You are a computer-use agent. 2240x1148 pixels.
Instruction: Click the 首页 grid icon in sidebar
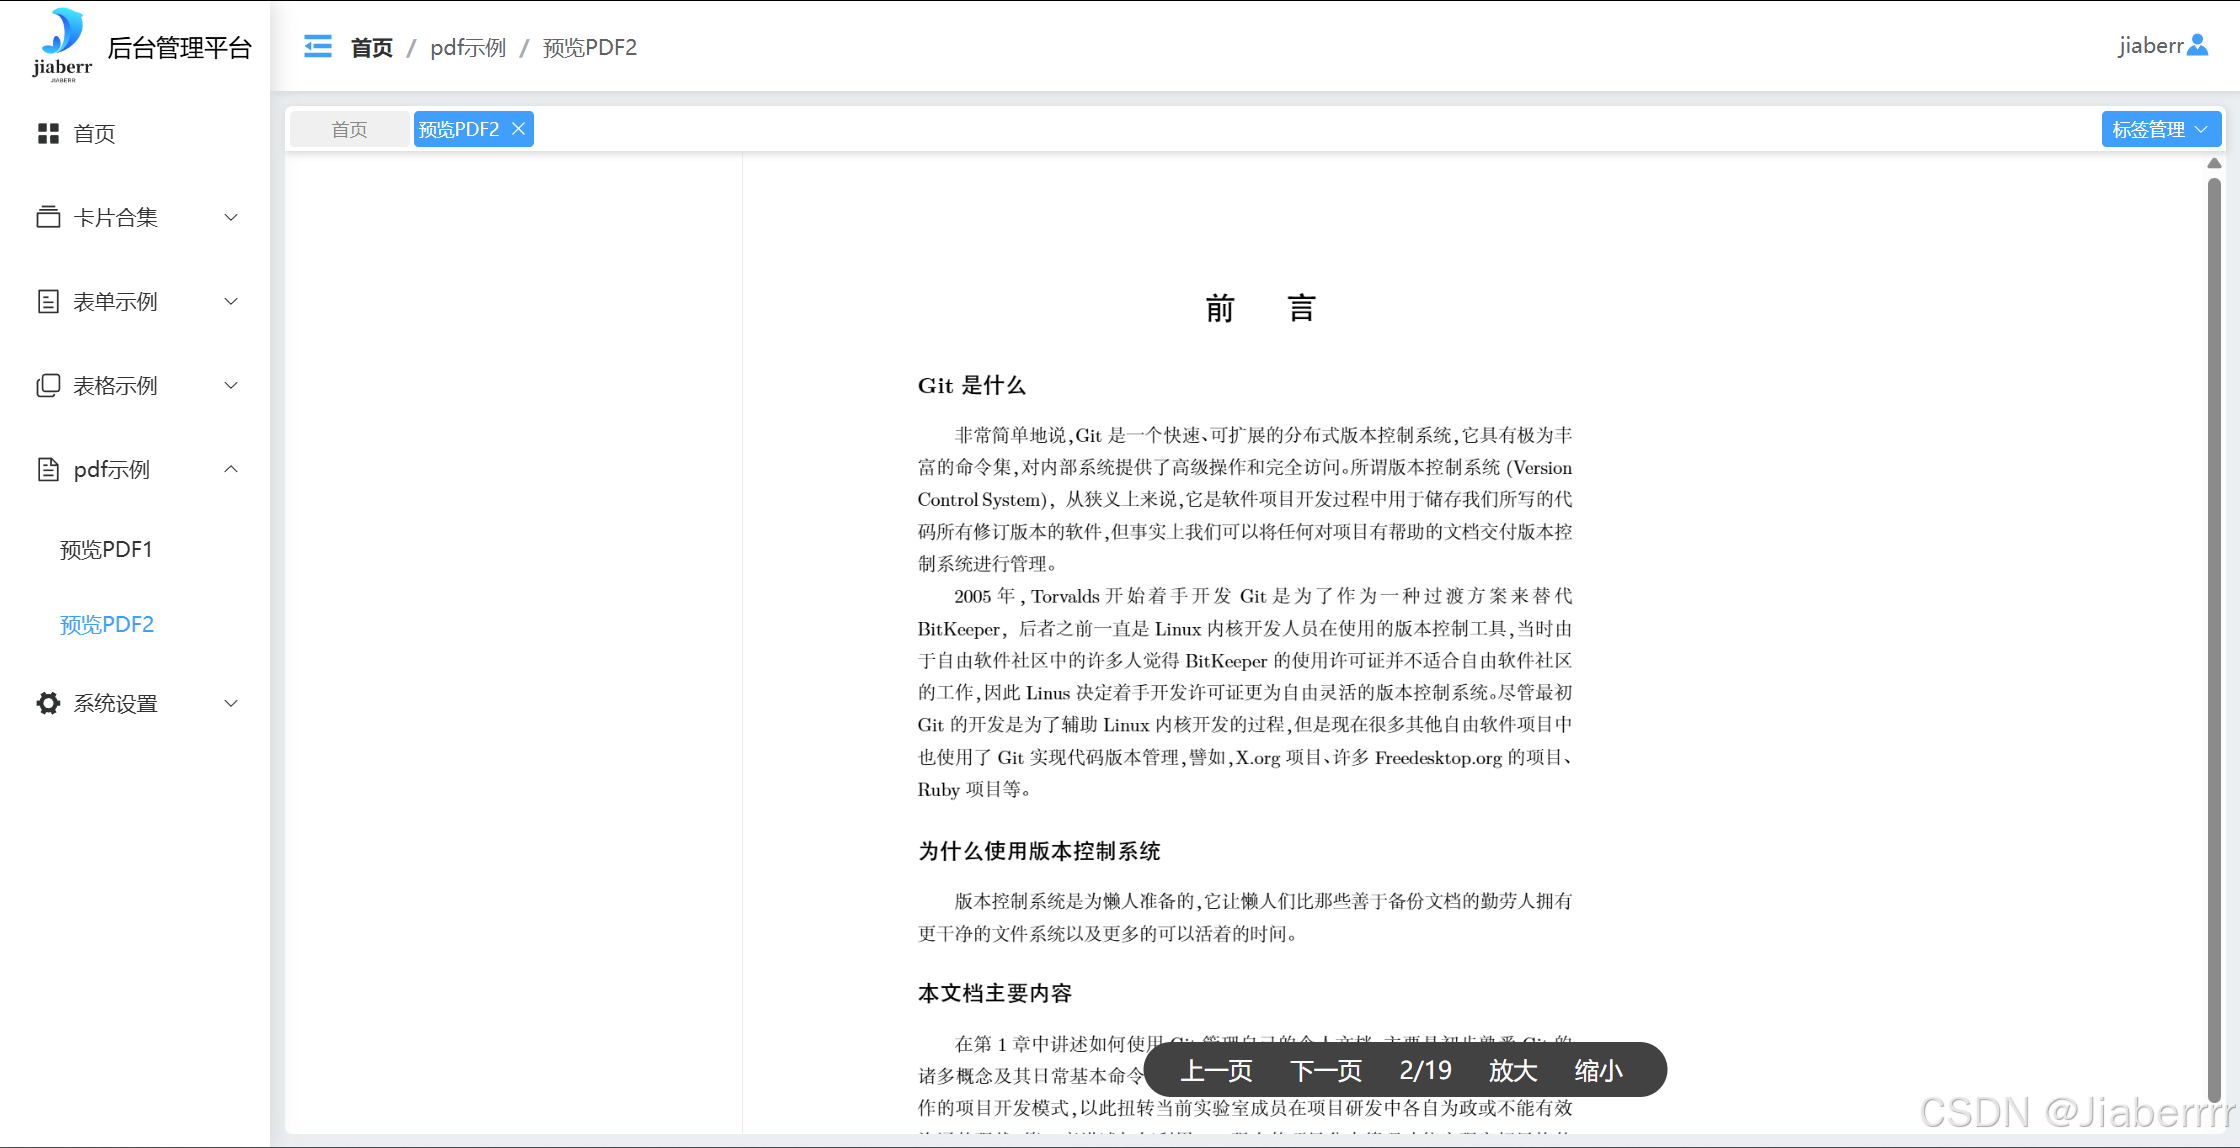48,133
